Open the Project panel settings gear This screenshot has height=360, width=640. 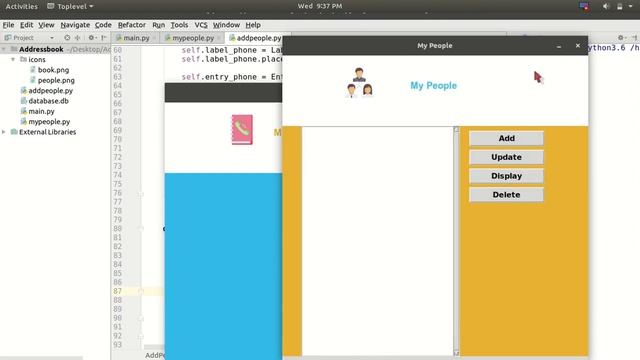coord(92,38)
